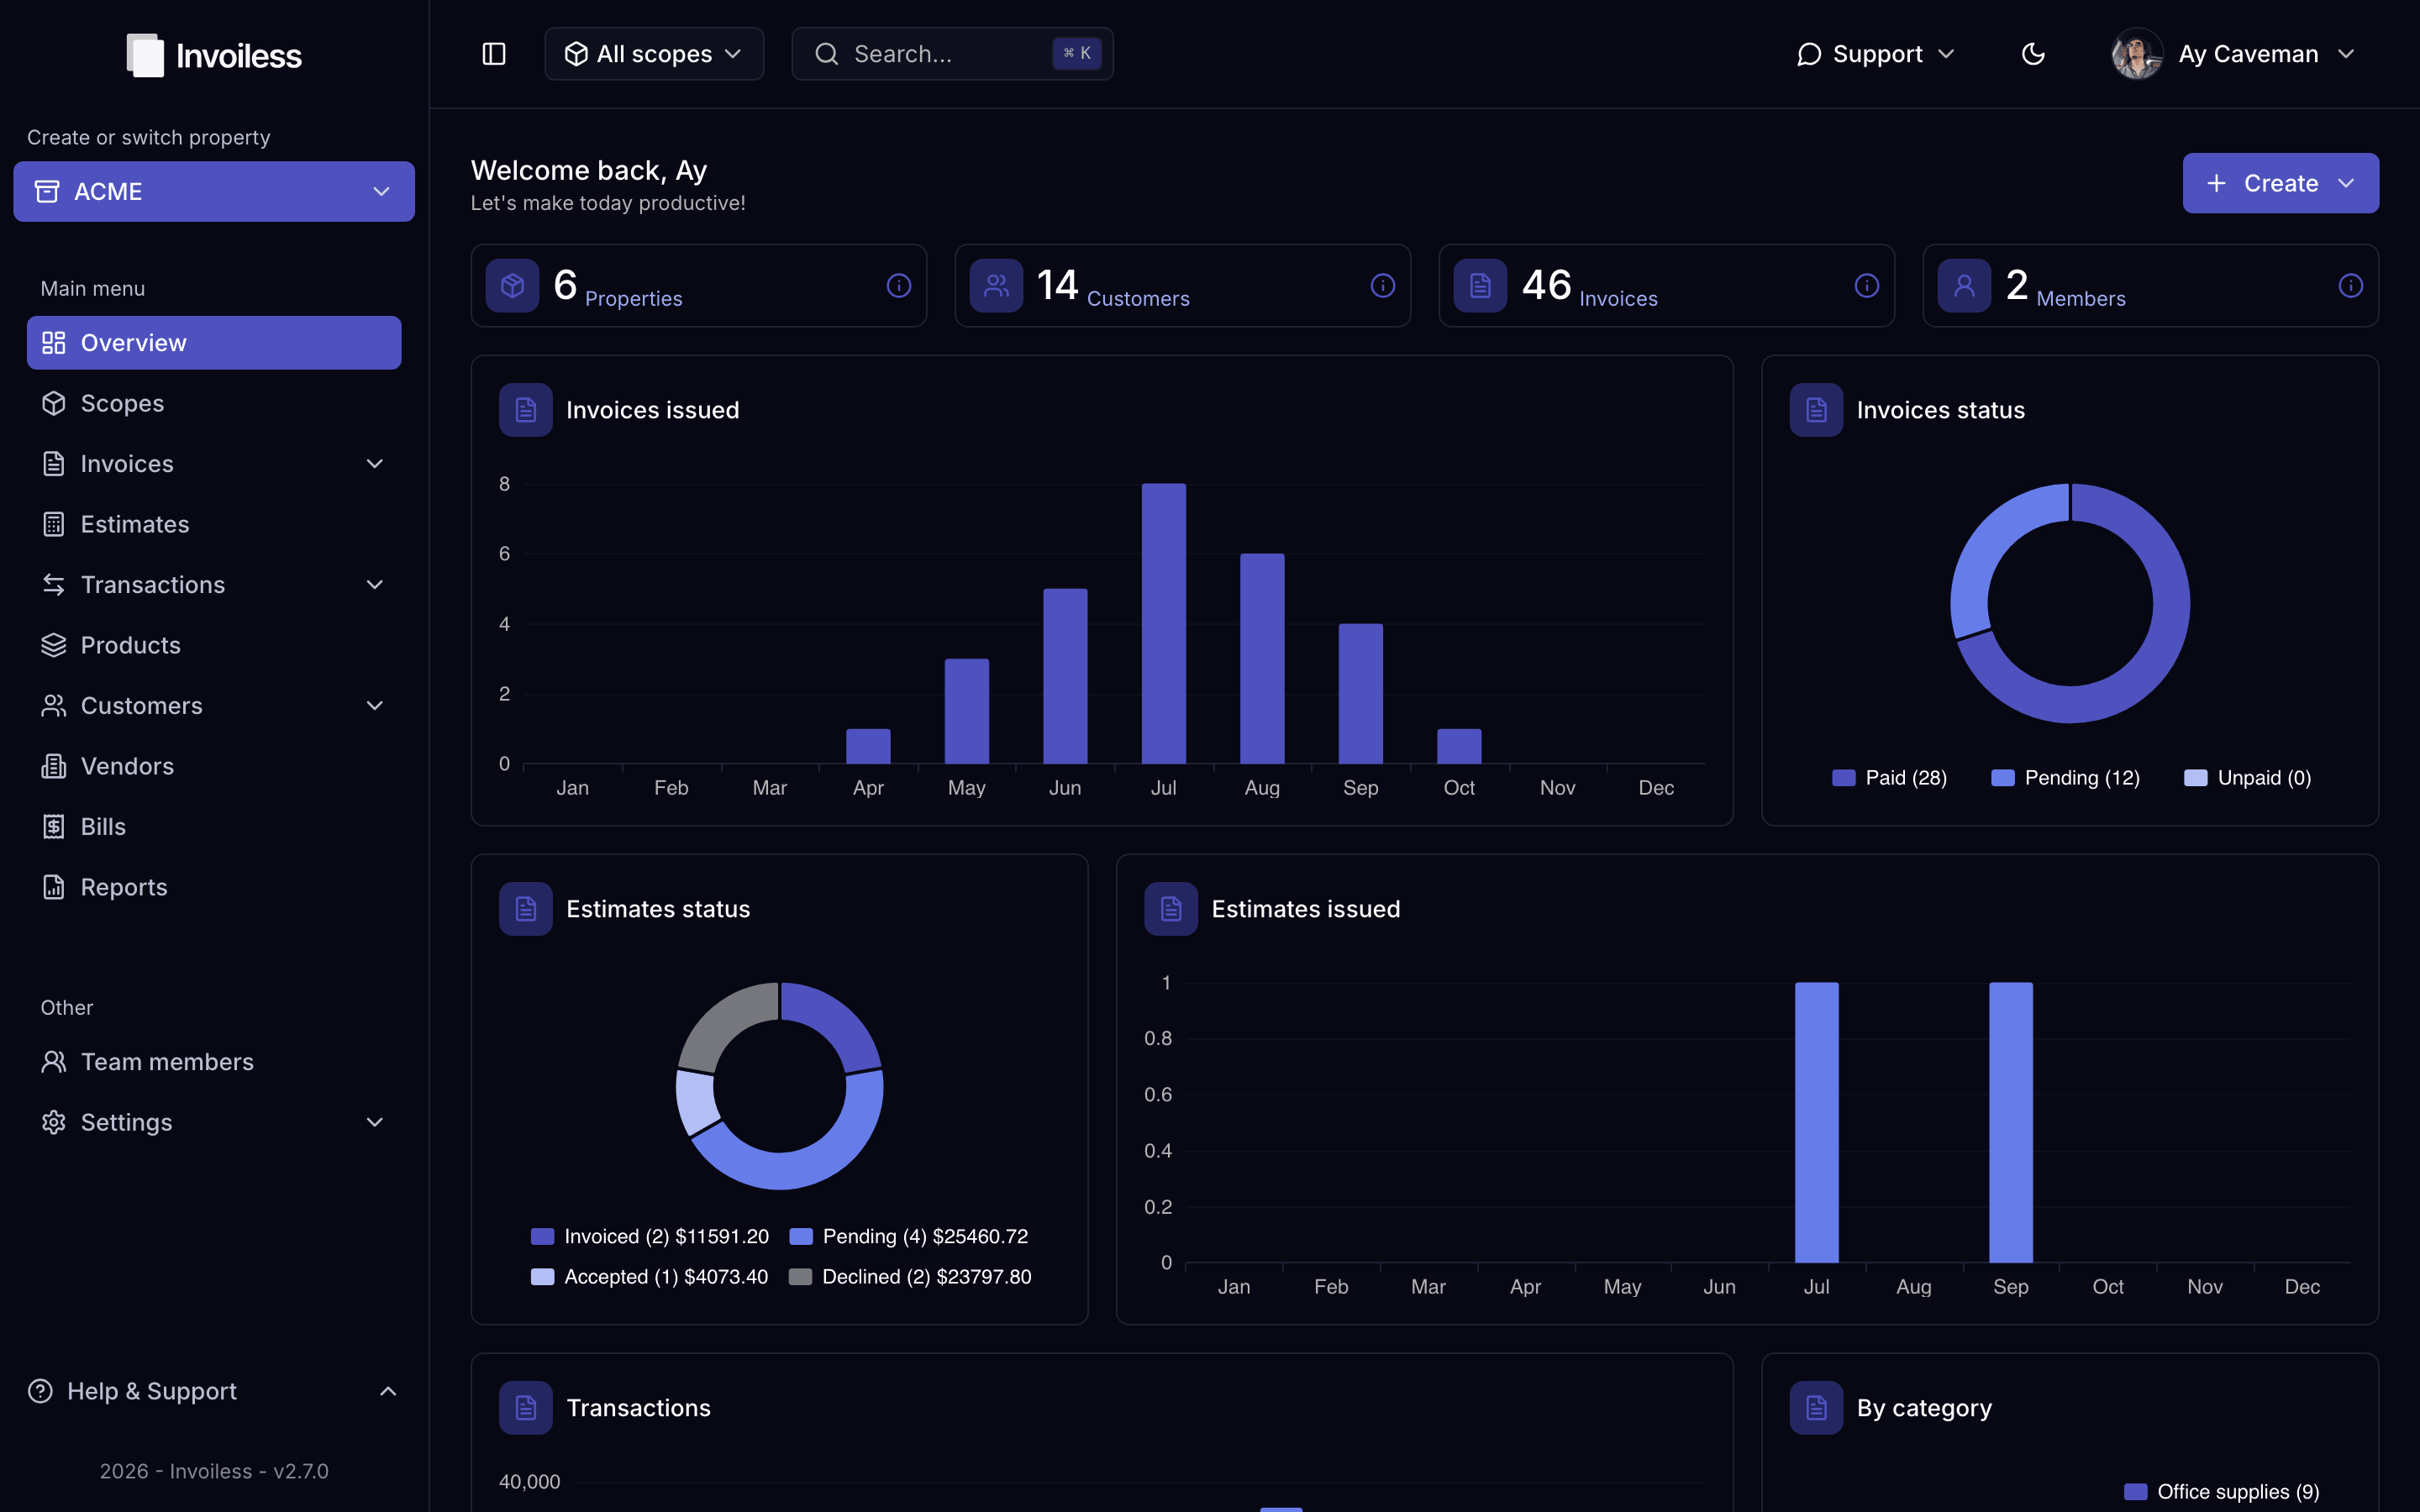Click the Invoiless logo link

(x=214, y=56)
